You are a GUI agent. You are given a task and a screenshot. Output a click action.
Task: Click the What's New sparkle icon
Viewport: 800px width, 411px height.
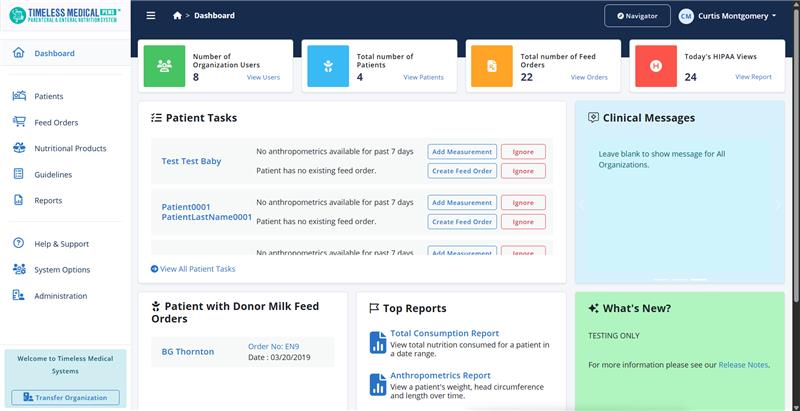[593, 308]
